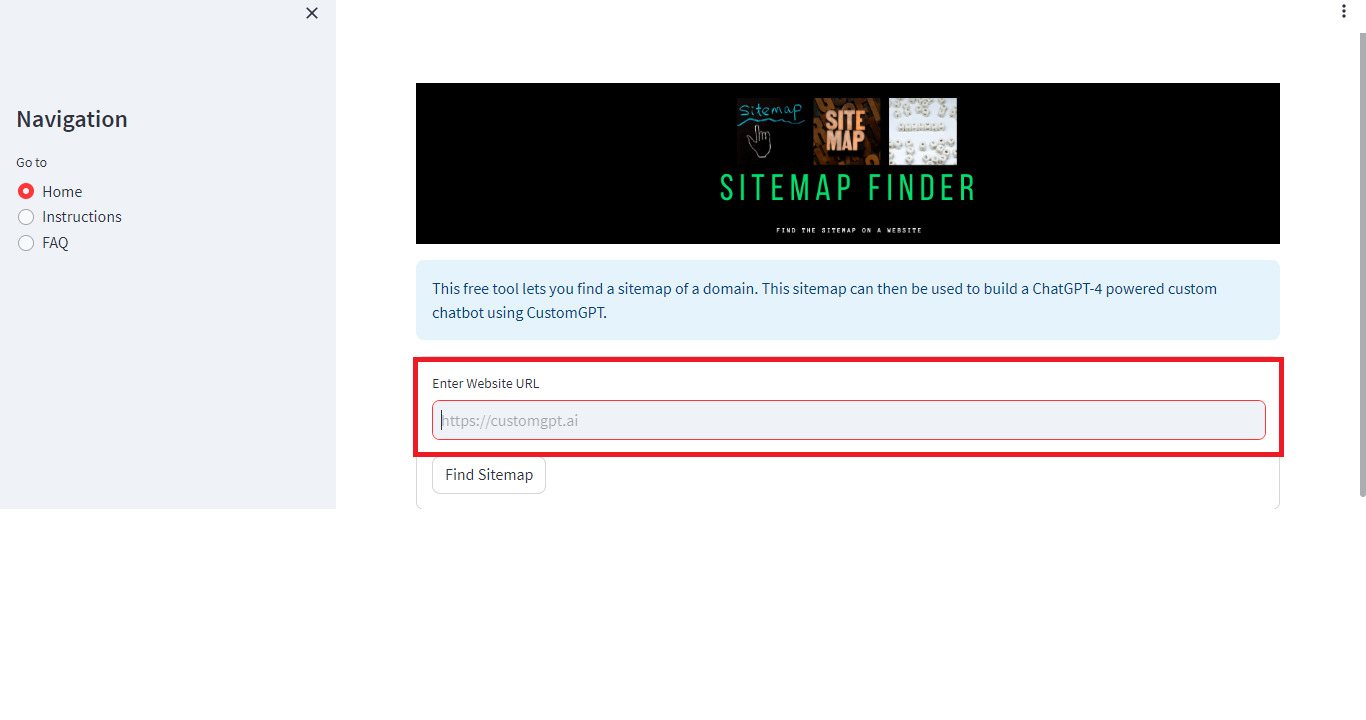Image resolution: width=1366 pixels, height=720 pixels.
Task: Click the green SITEMAP FINDER title
Action: point(848,188)
